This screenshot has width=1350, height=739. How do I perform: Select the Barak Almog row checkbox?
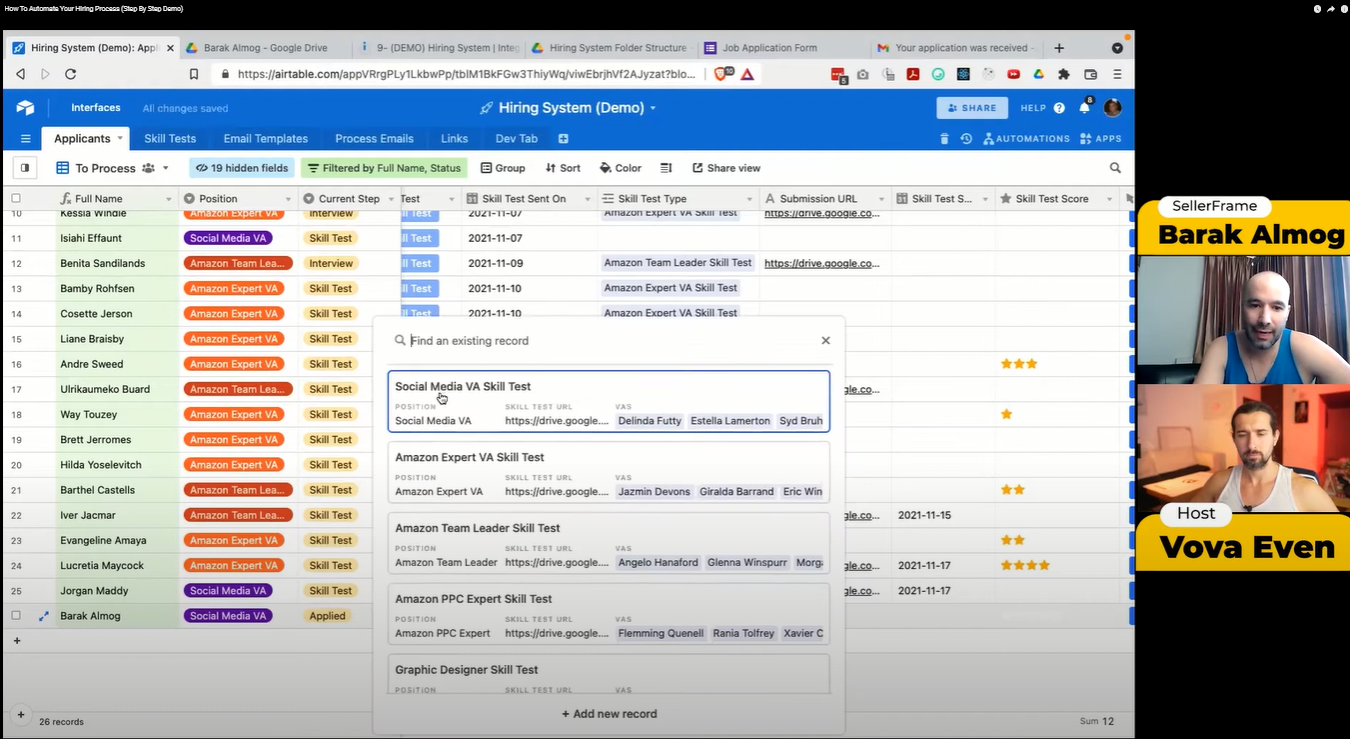tap(16, 616)
